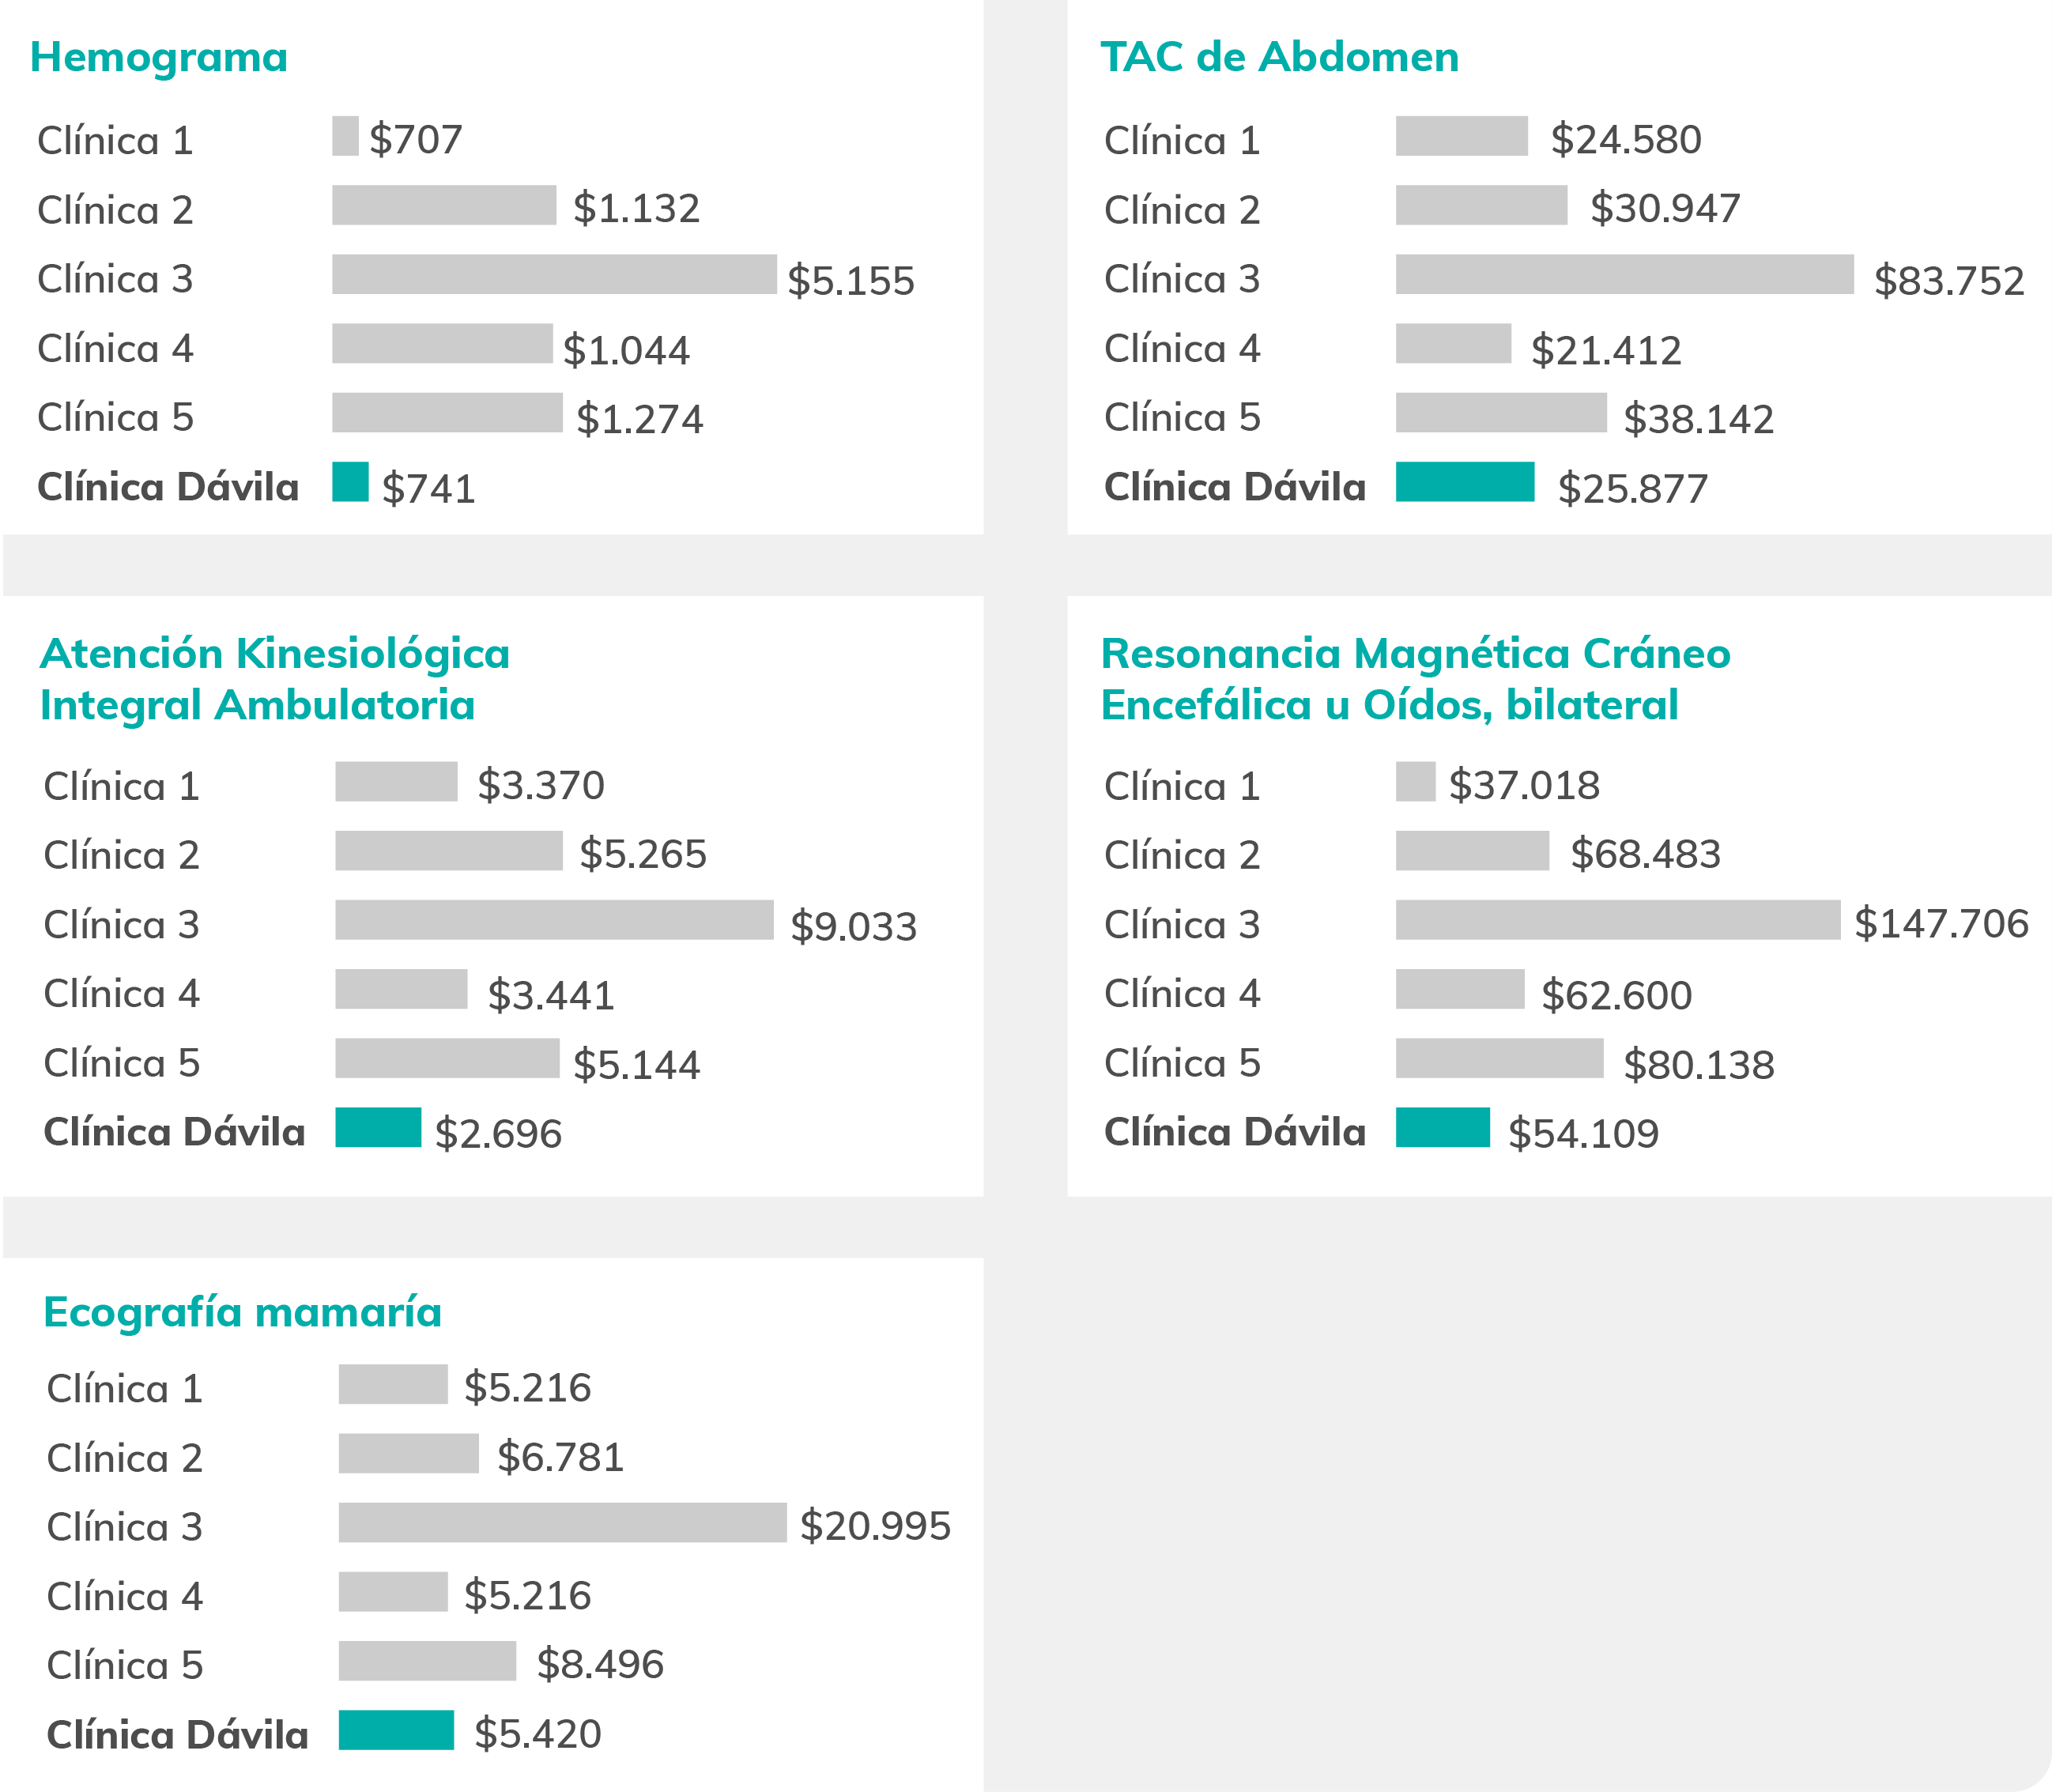Select the teal bar showing $54.109
The width and height of the screenshot is (2052, 1792).
point(1443,1127)
